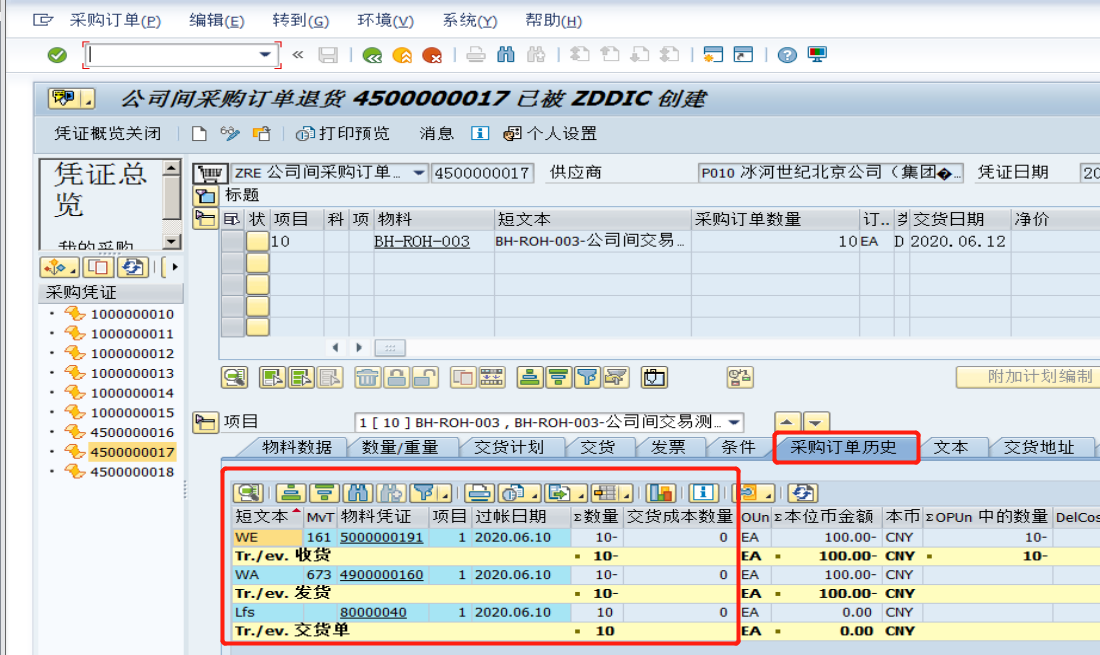Switch to the 交货 tab
1100x655 pixels.
(x=598, y=447)
